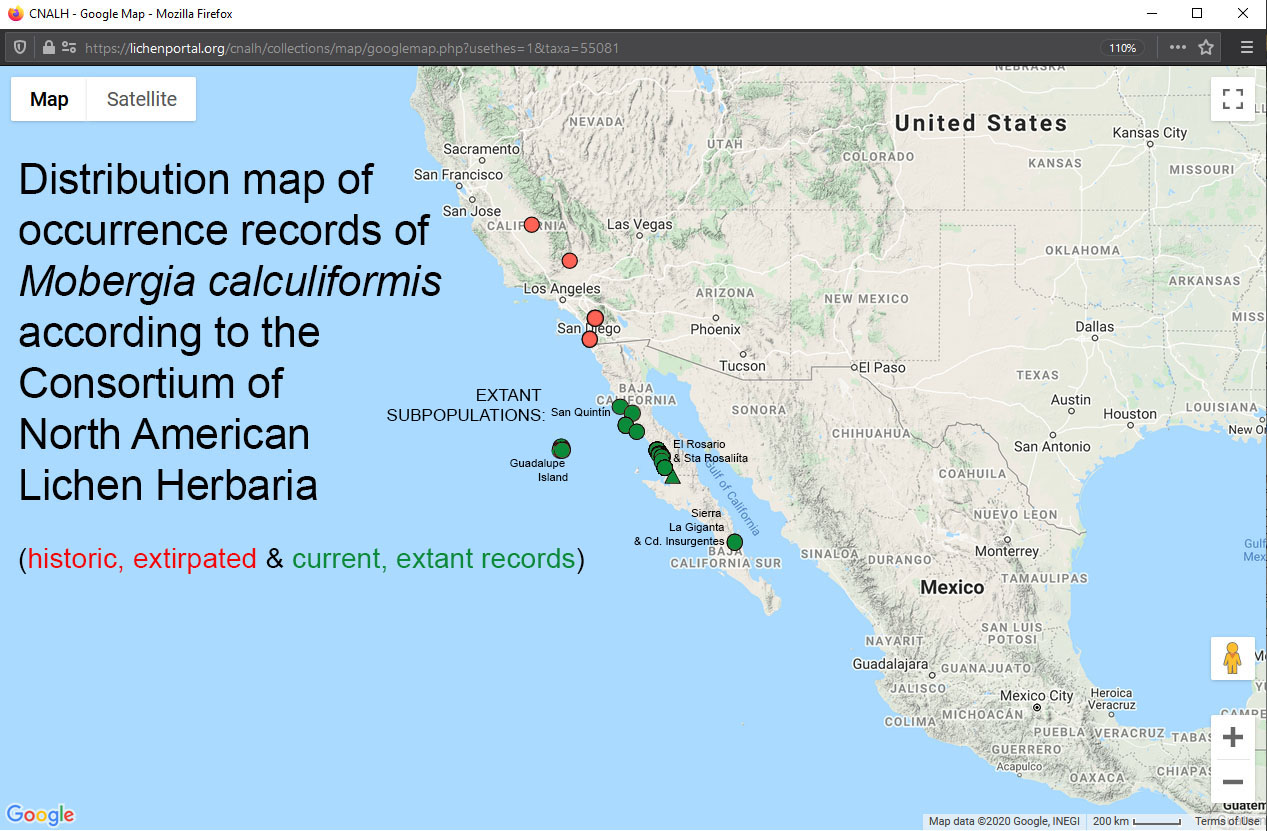This screenshot has width=1267, height=831.
Task: Open the page actions three-dot menu
Action: point(1178,47)
